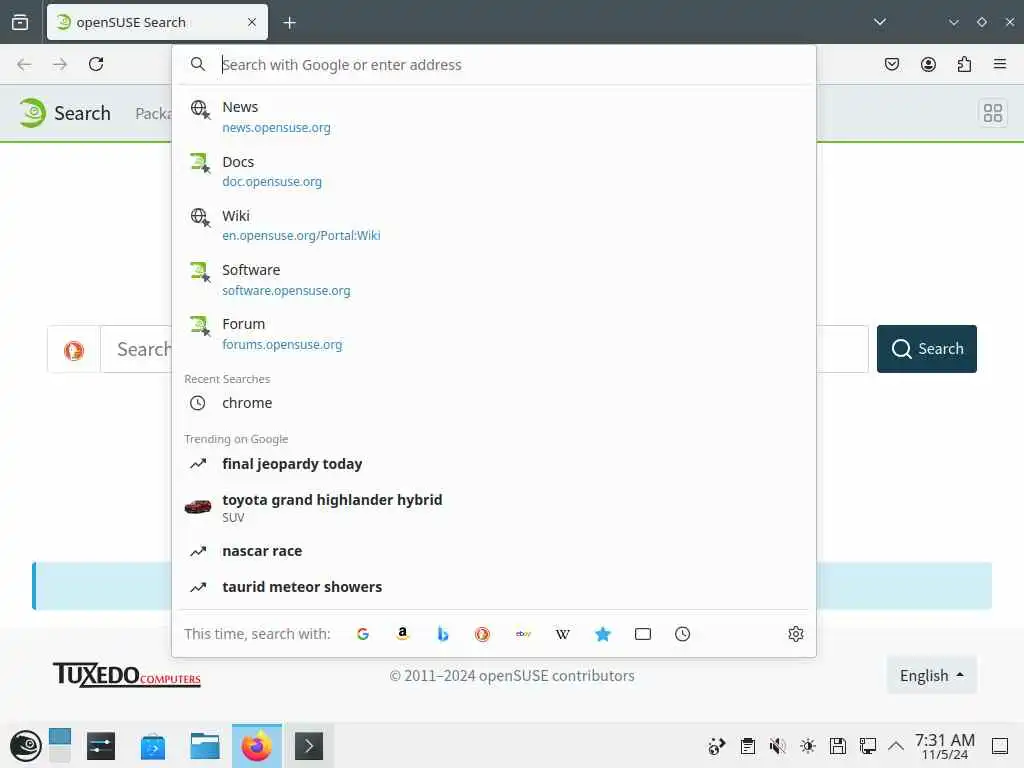Open the Software suggestion software.opensuse.org
Screen dimensions: 1024x768
pos(494,280)
